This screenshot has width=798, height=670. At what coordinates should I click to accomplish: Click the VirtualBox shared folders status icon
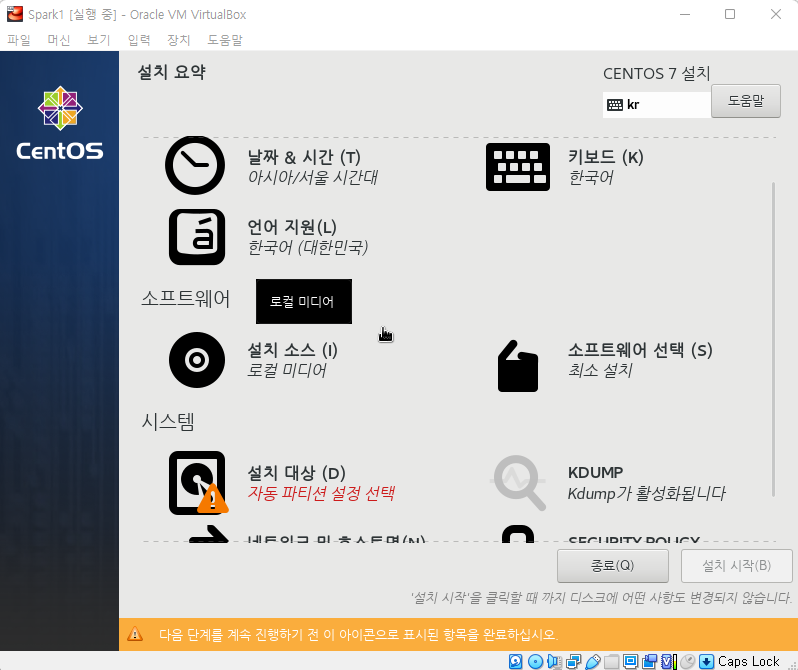pos(612,661)
